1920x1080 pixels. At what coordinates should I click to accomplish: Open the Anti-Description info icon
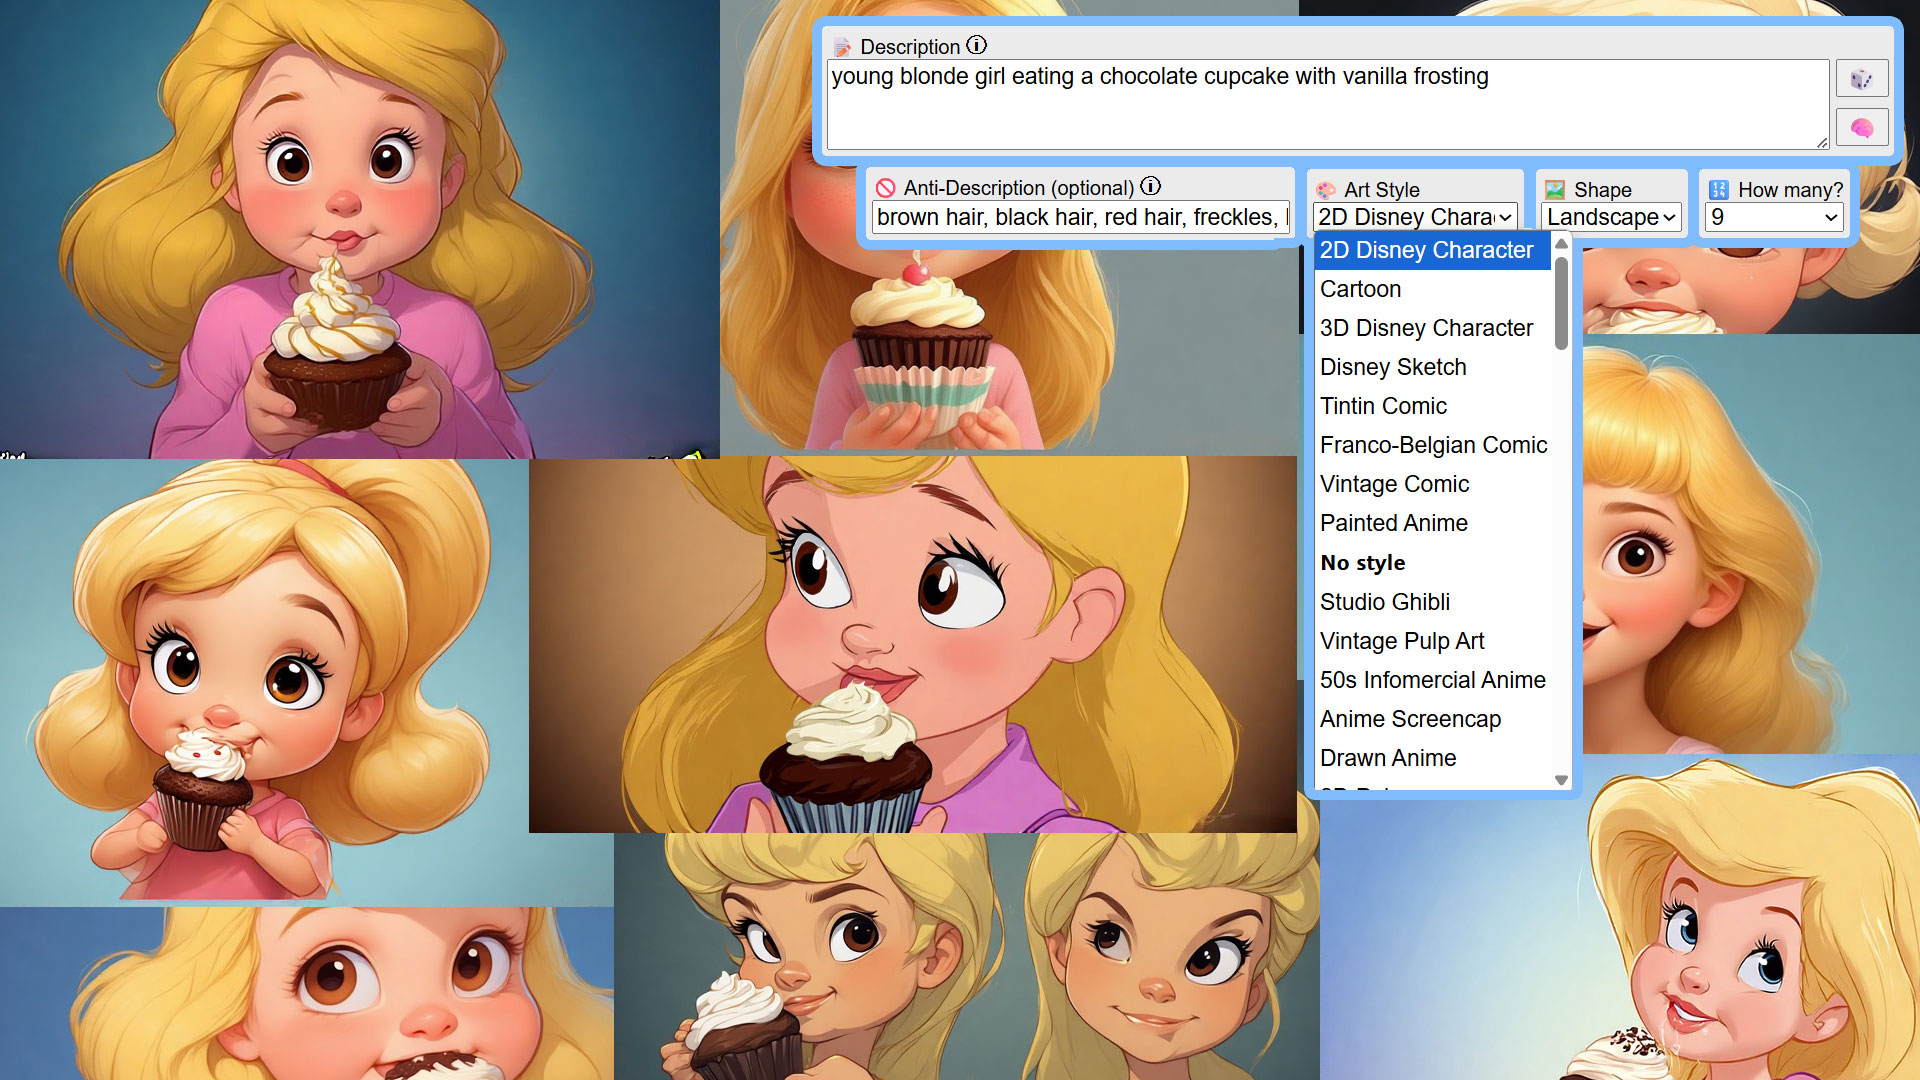pyautogui.click(x=1151, y=186)
